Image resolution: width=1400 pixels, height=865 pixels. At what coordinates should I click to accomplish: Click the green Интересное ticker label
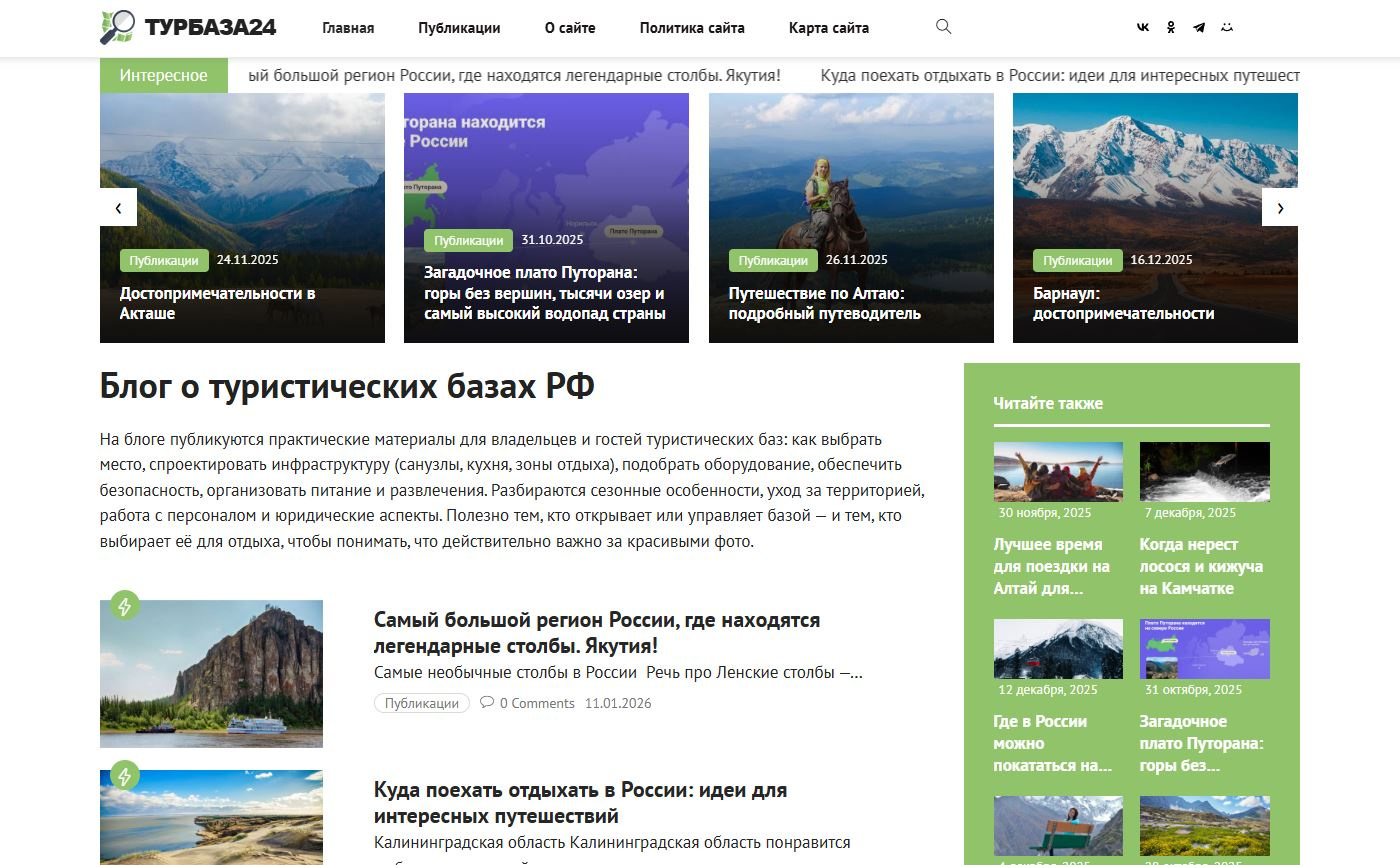click(164, 75)
